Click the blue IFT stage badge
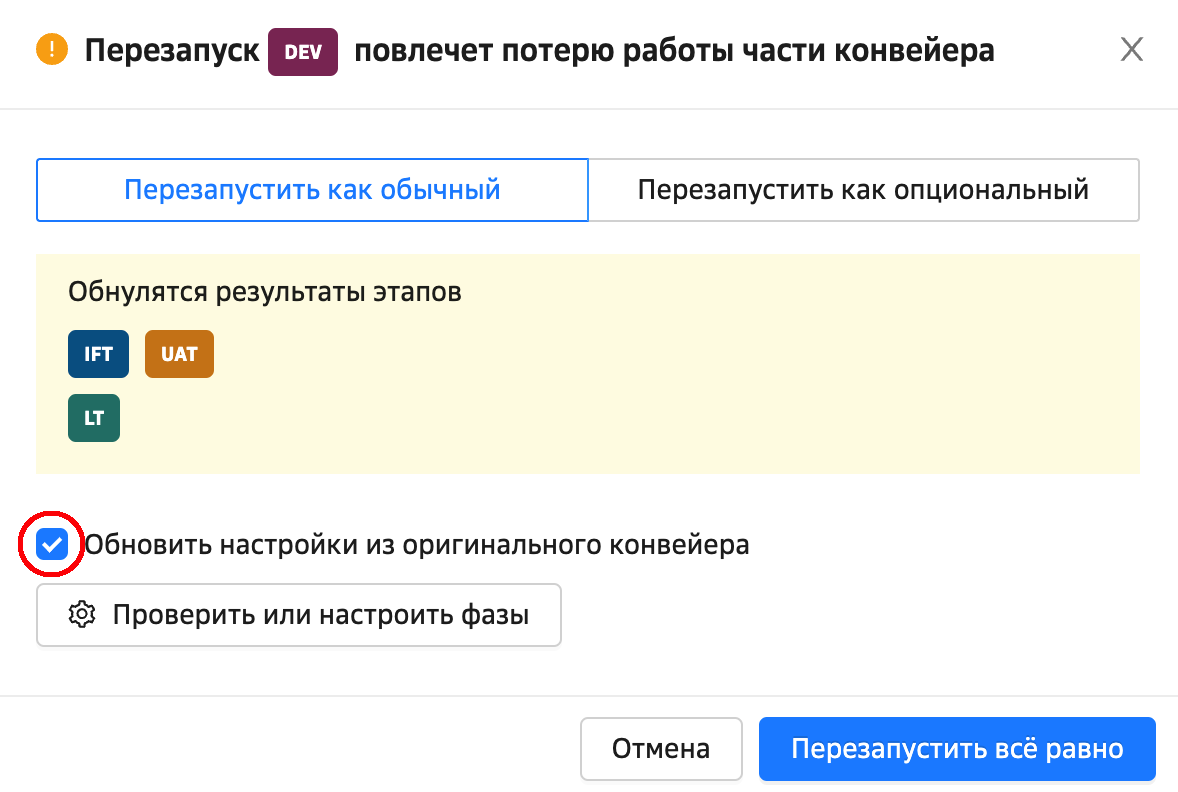This screenshot has height=792, width=1178. (x=98, y=354)
